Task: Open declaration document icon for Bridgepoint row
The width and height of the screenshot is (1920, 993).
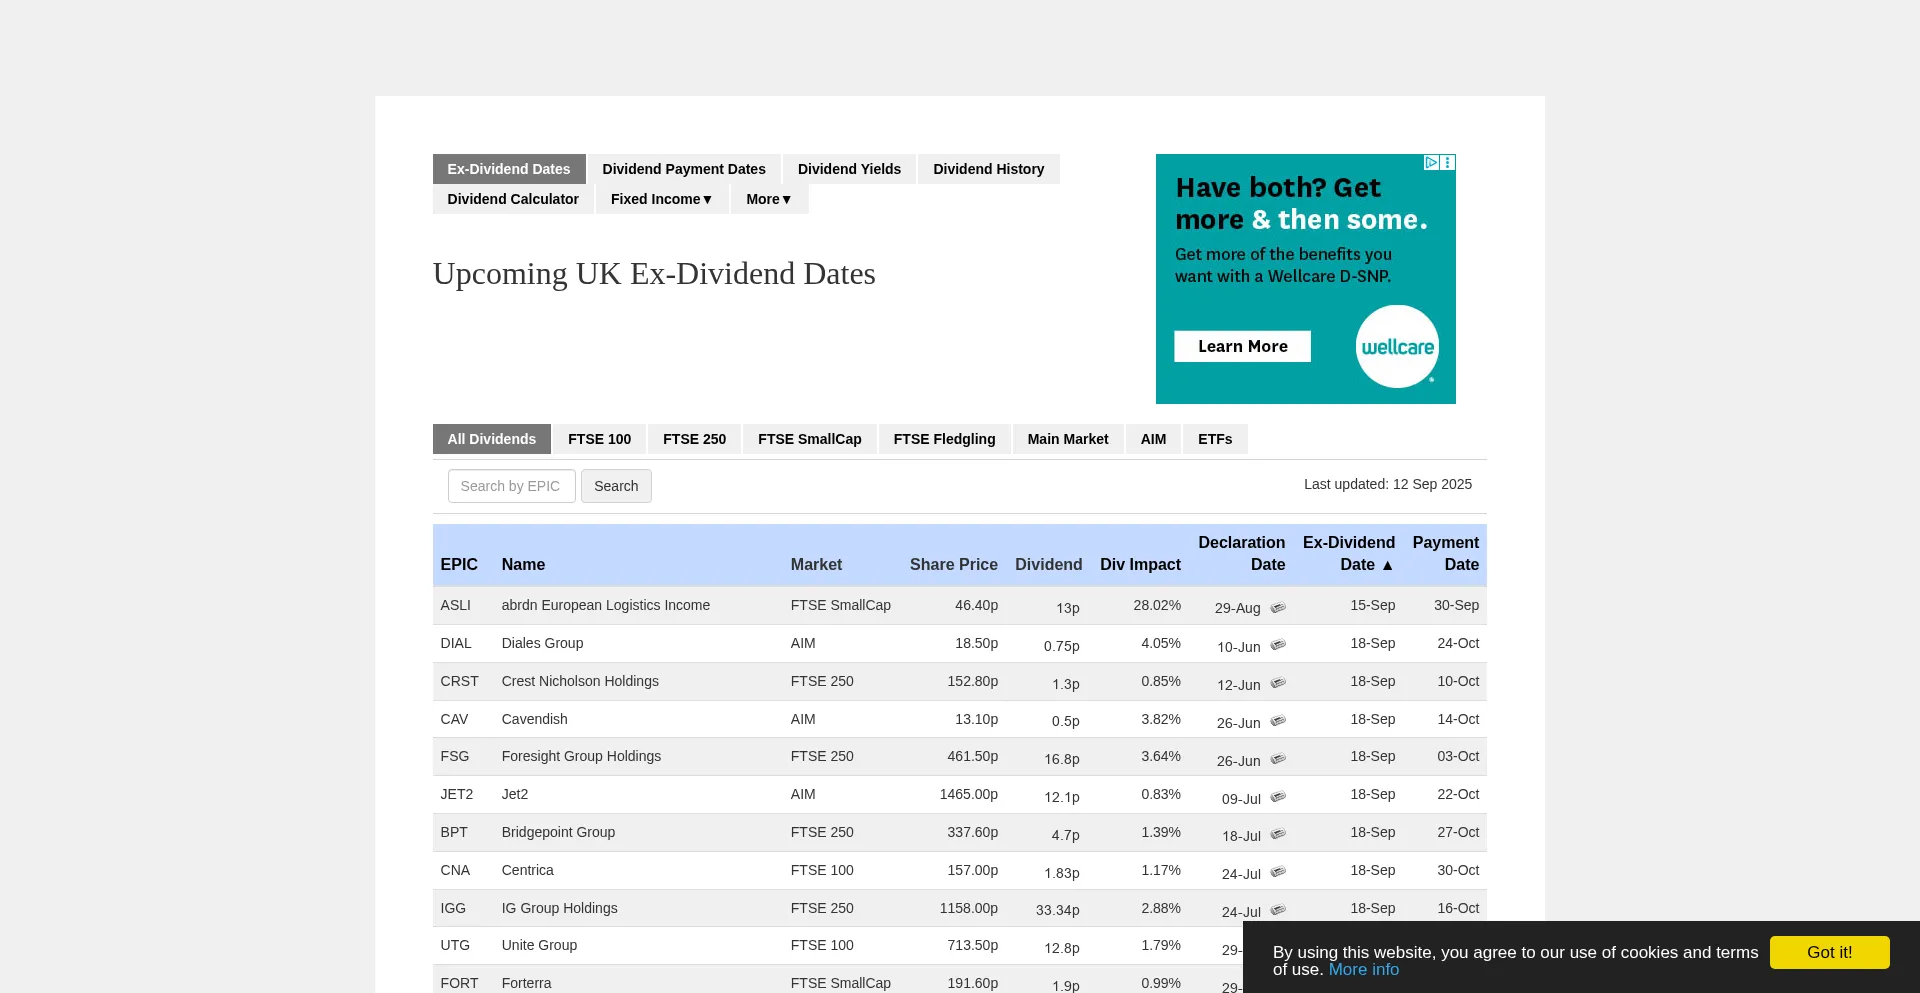Action: (x=1278, y=835)
